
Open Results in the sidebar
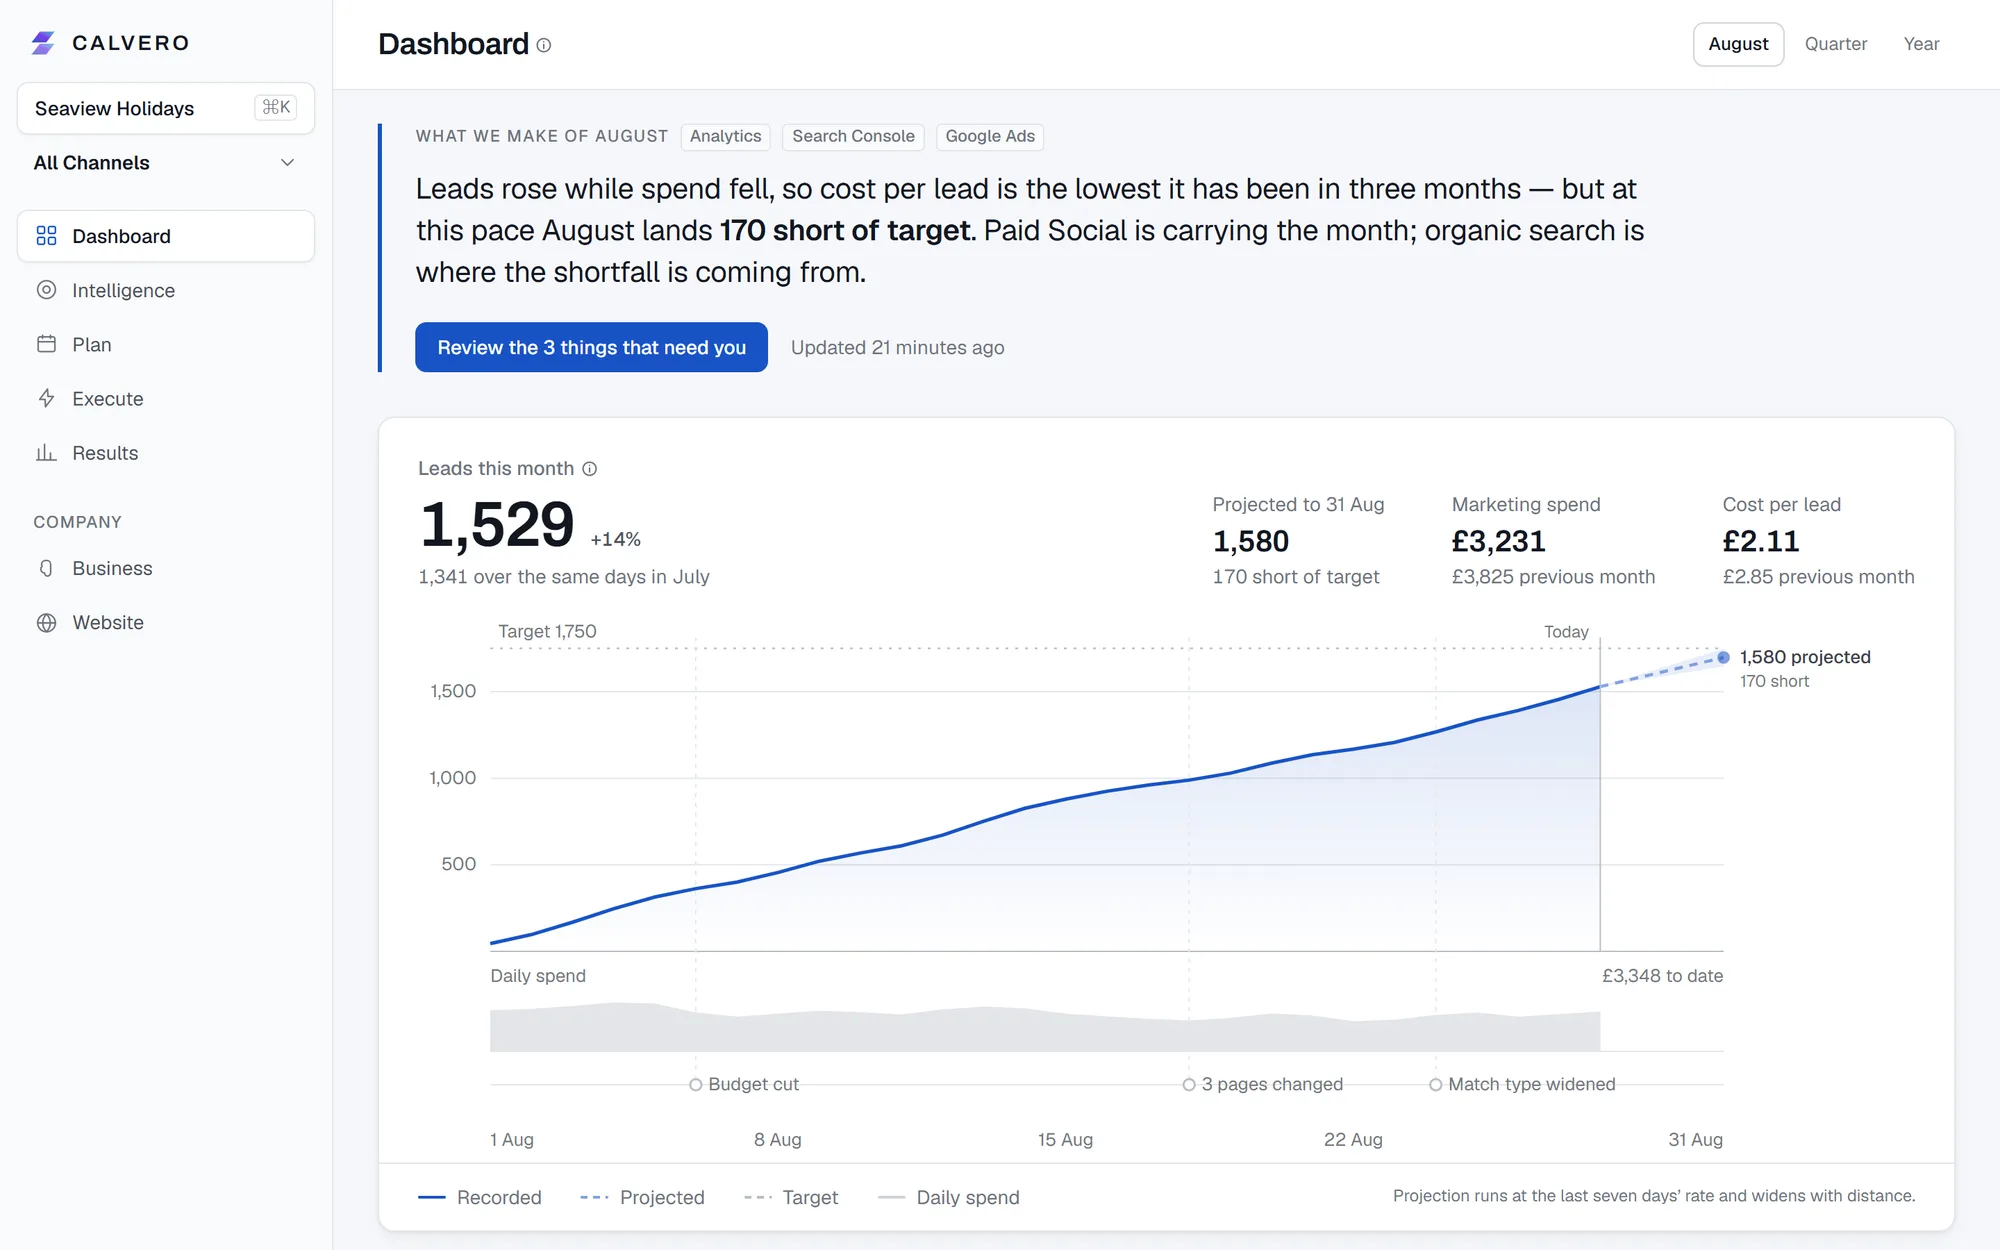(166, 453)
